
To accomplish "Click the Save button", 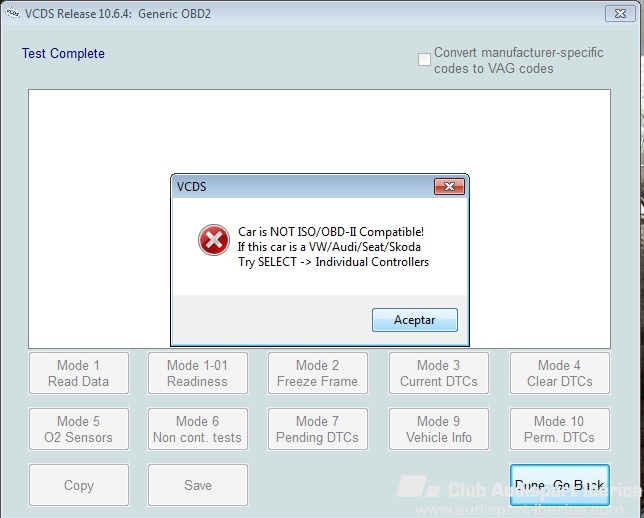I will (x=198, y=485).
